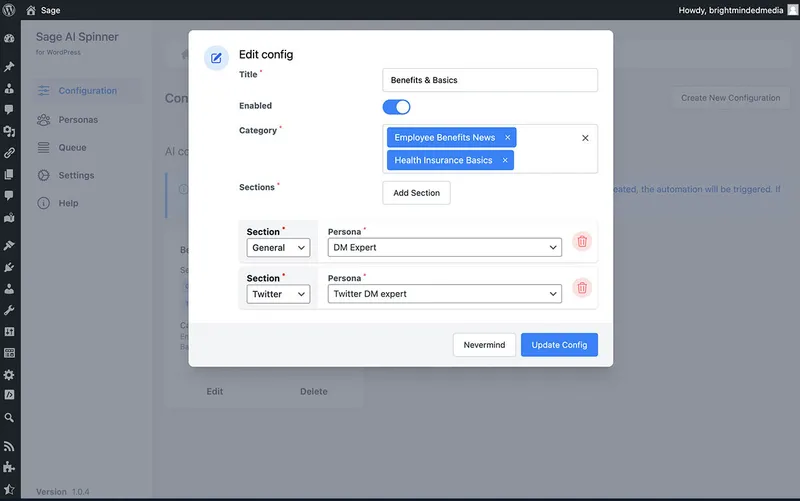Open the code snippet slash icon

click(x=9, y=395)
